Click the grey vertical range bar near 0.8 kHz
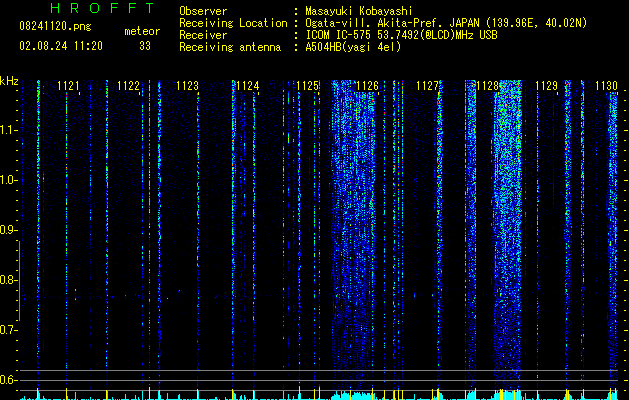The image size is (629, 400). [x=19, y=280]
